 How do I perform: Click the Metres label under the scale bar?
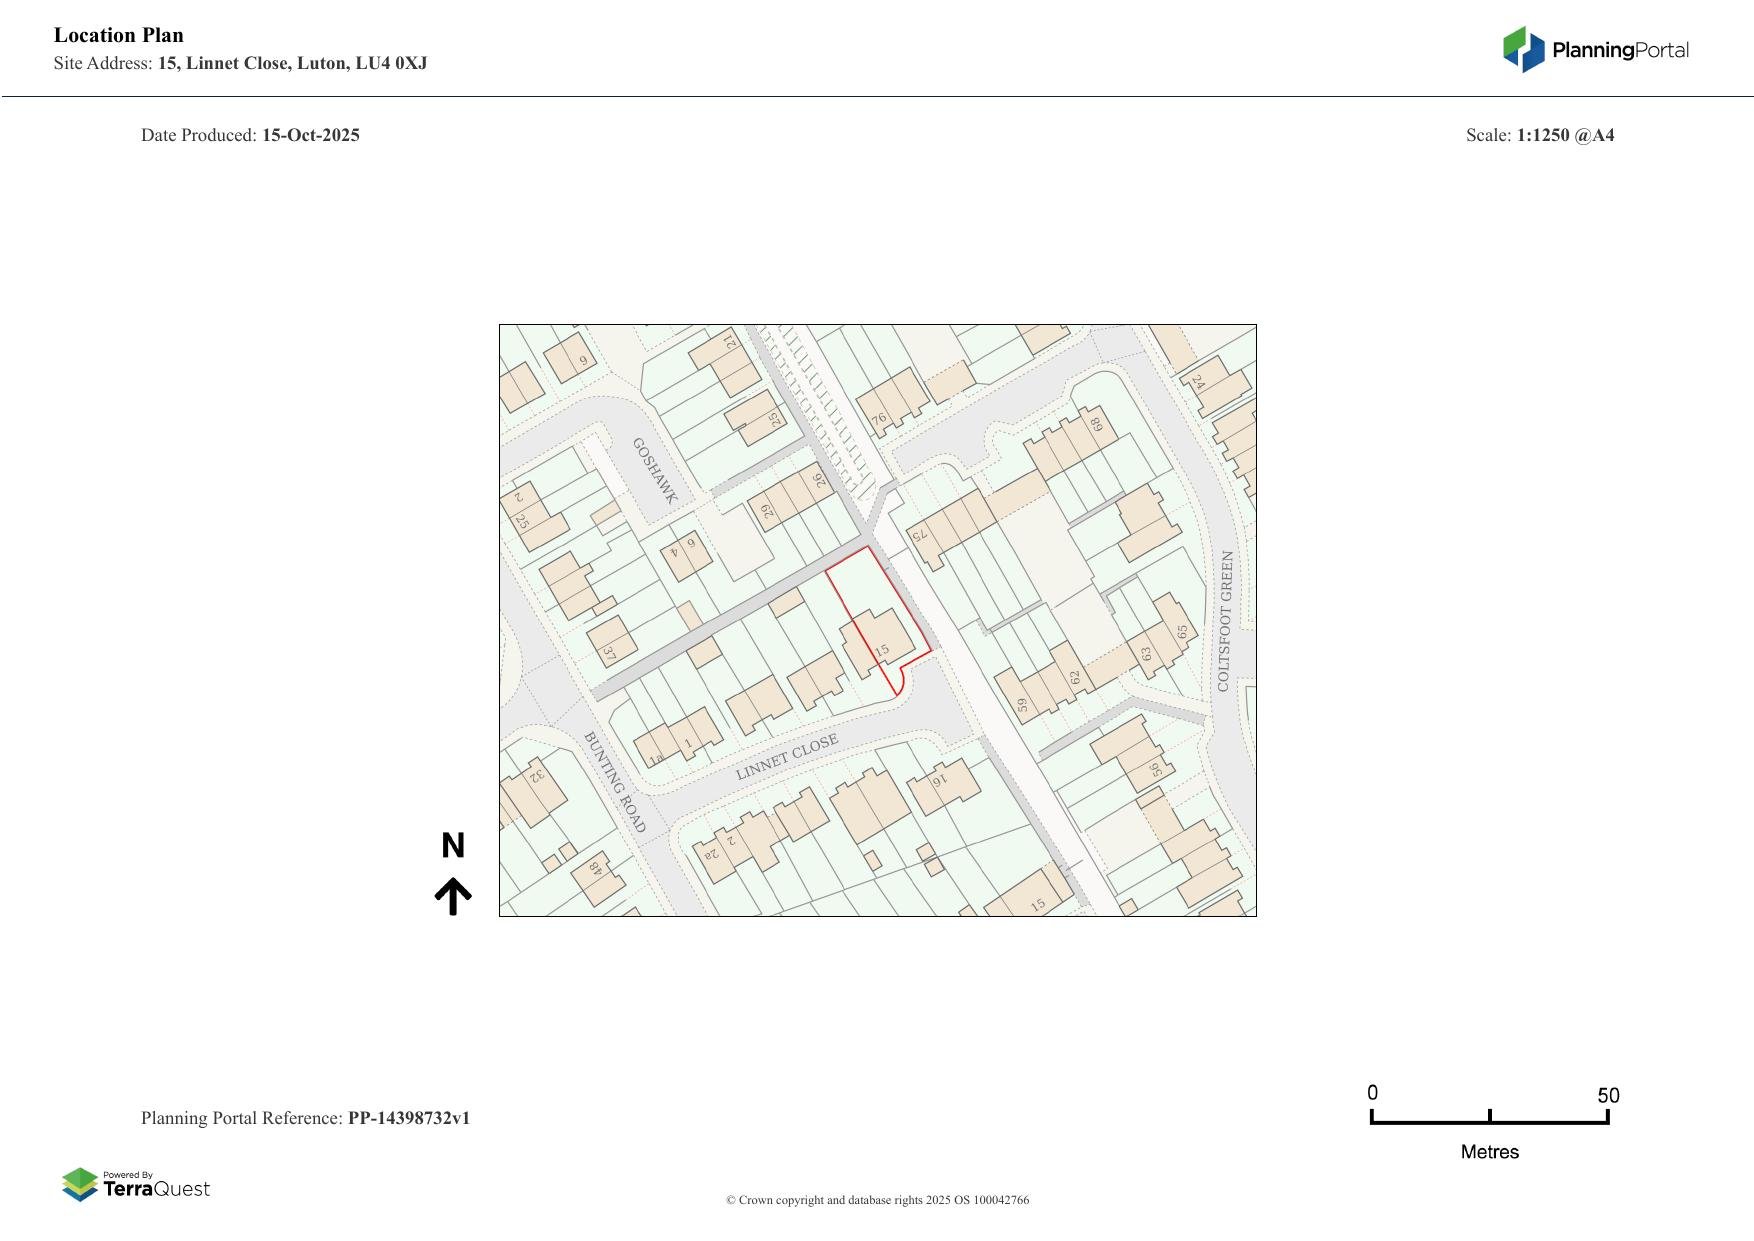(x=1490, y=1152)
